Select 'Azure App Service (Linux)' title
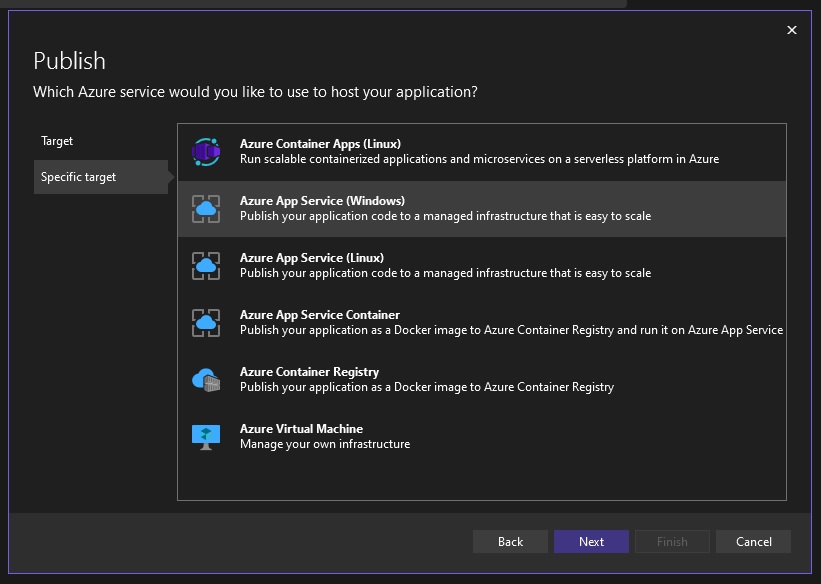 312,258
